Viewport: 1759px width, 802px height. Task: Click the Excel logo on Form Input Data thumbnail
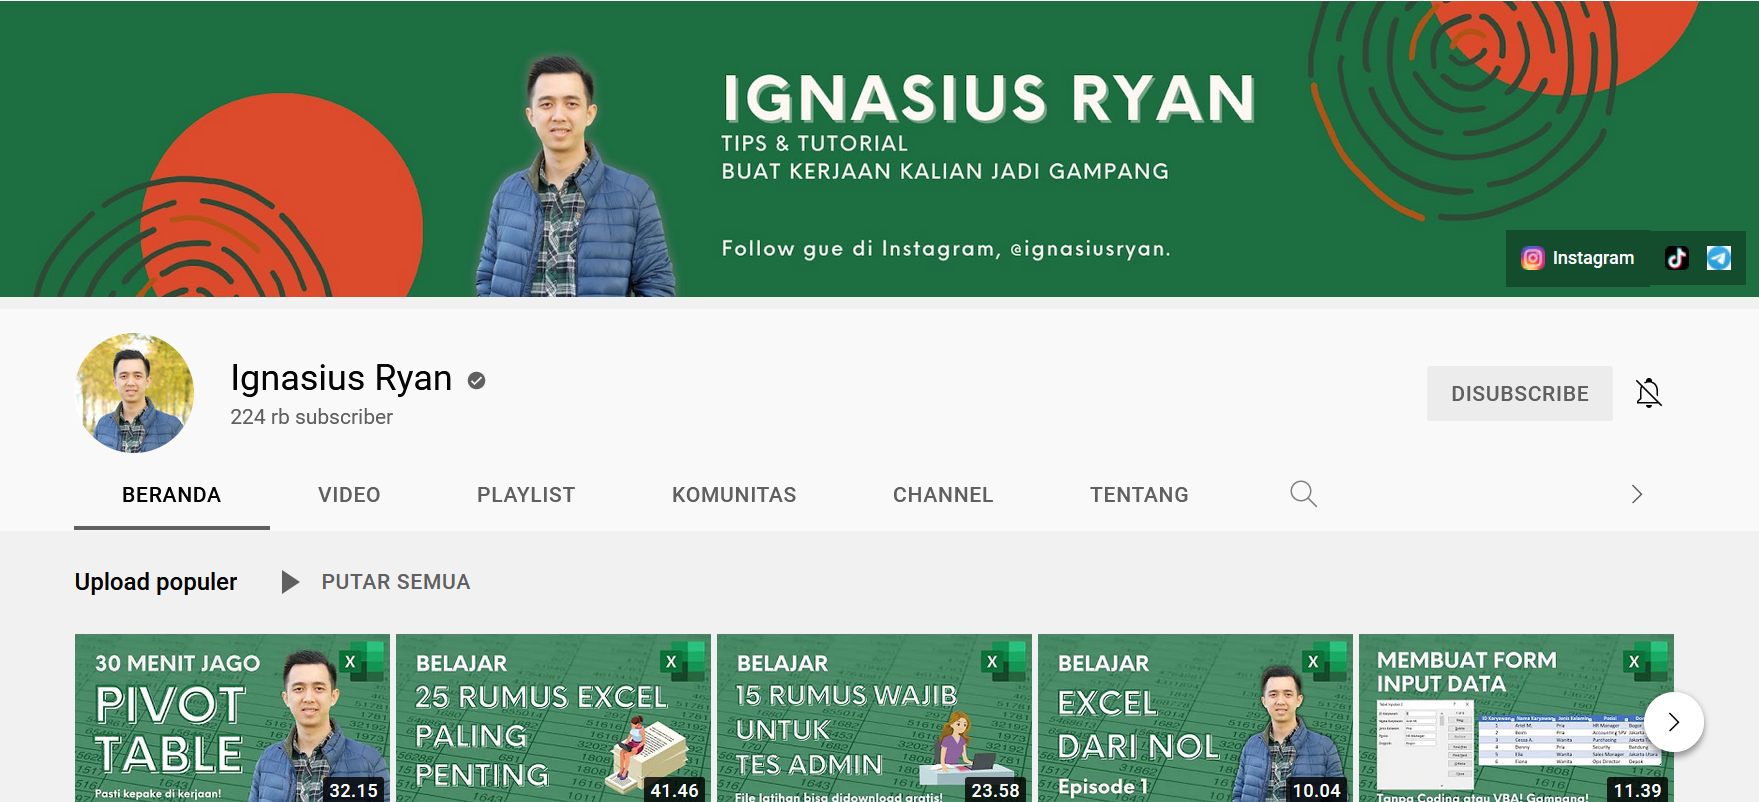1647,661
